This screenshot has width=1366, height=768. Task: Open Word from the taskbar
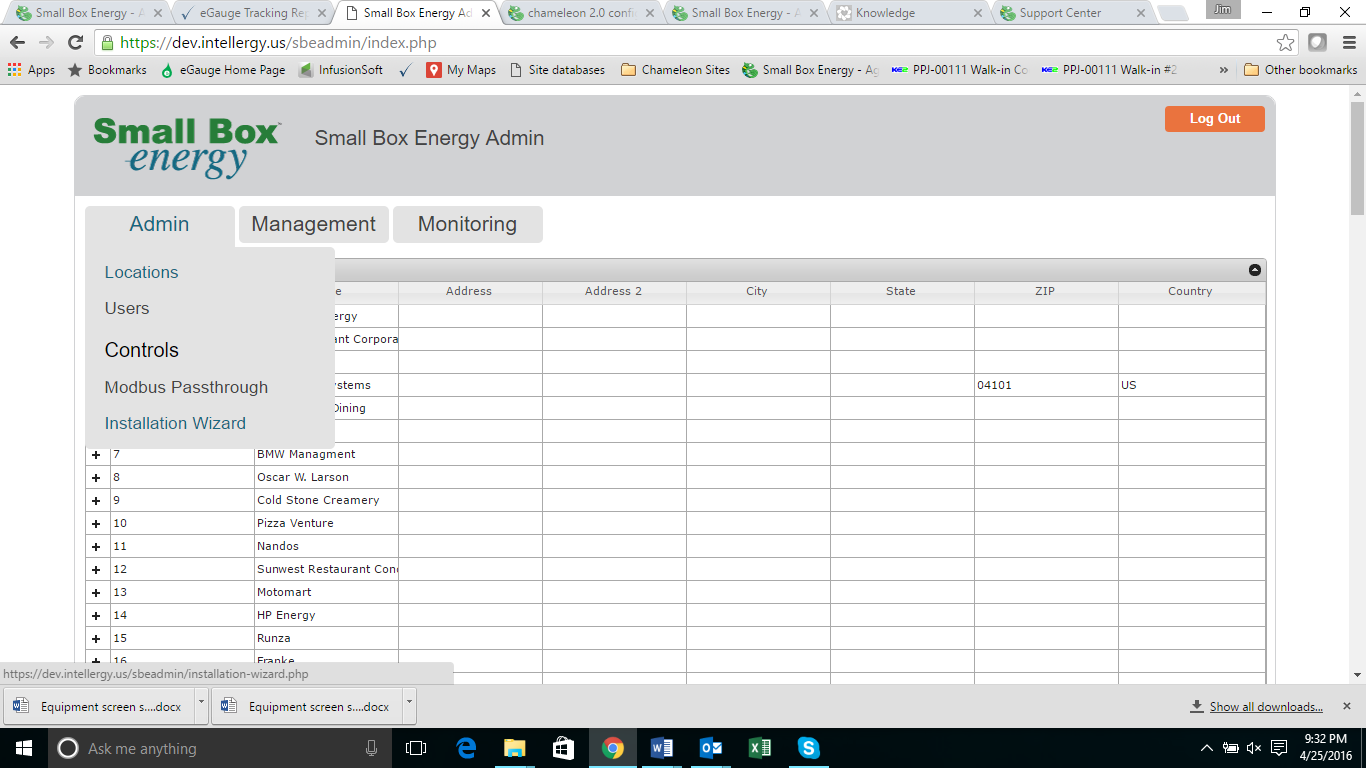(662, 748)
